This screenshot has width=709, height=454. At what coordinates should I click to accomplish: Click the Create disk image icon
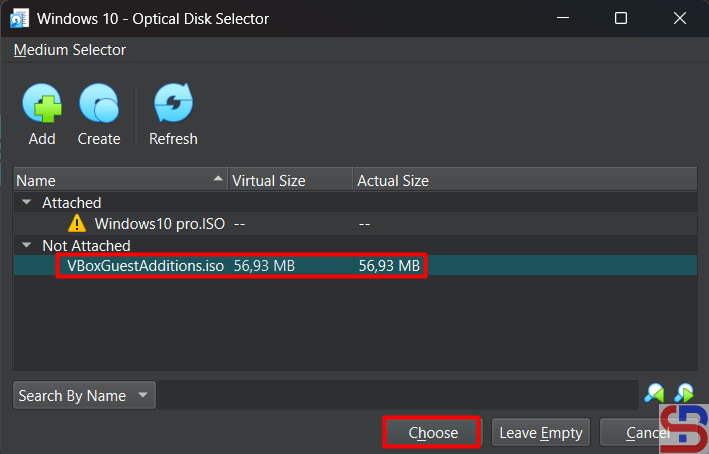(x=99, y=104)
